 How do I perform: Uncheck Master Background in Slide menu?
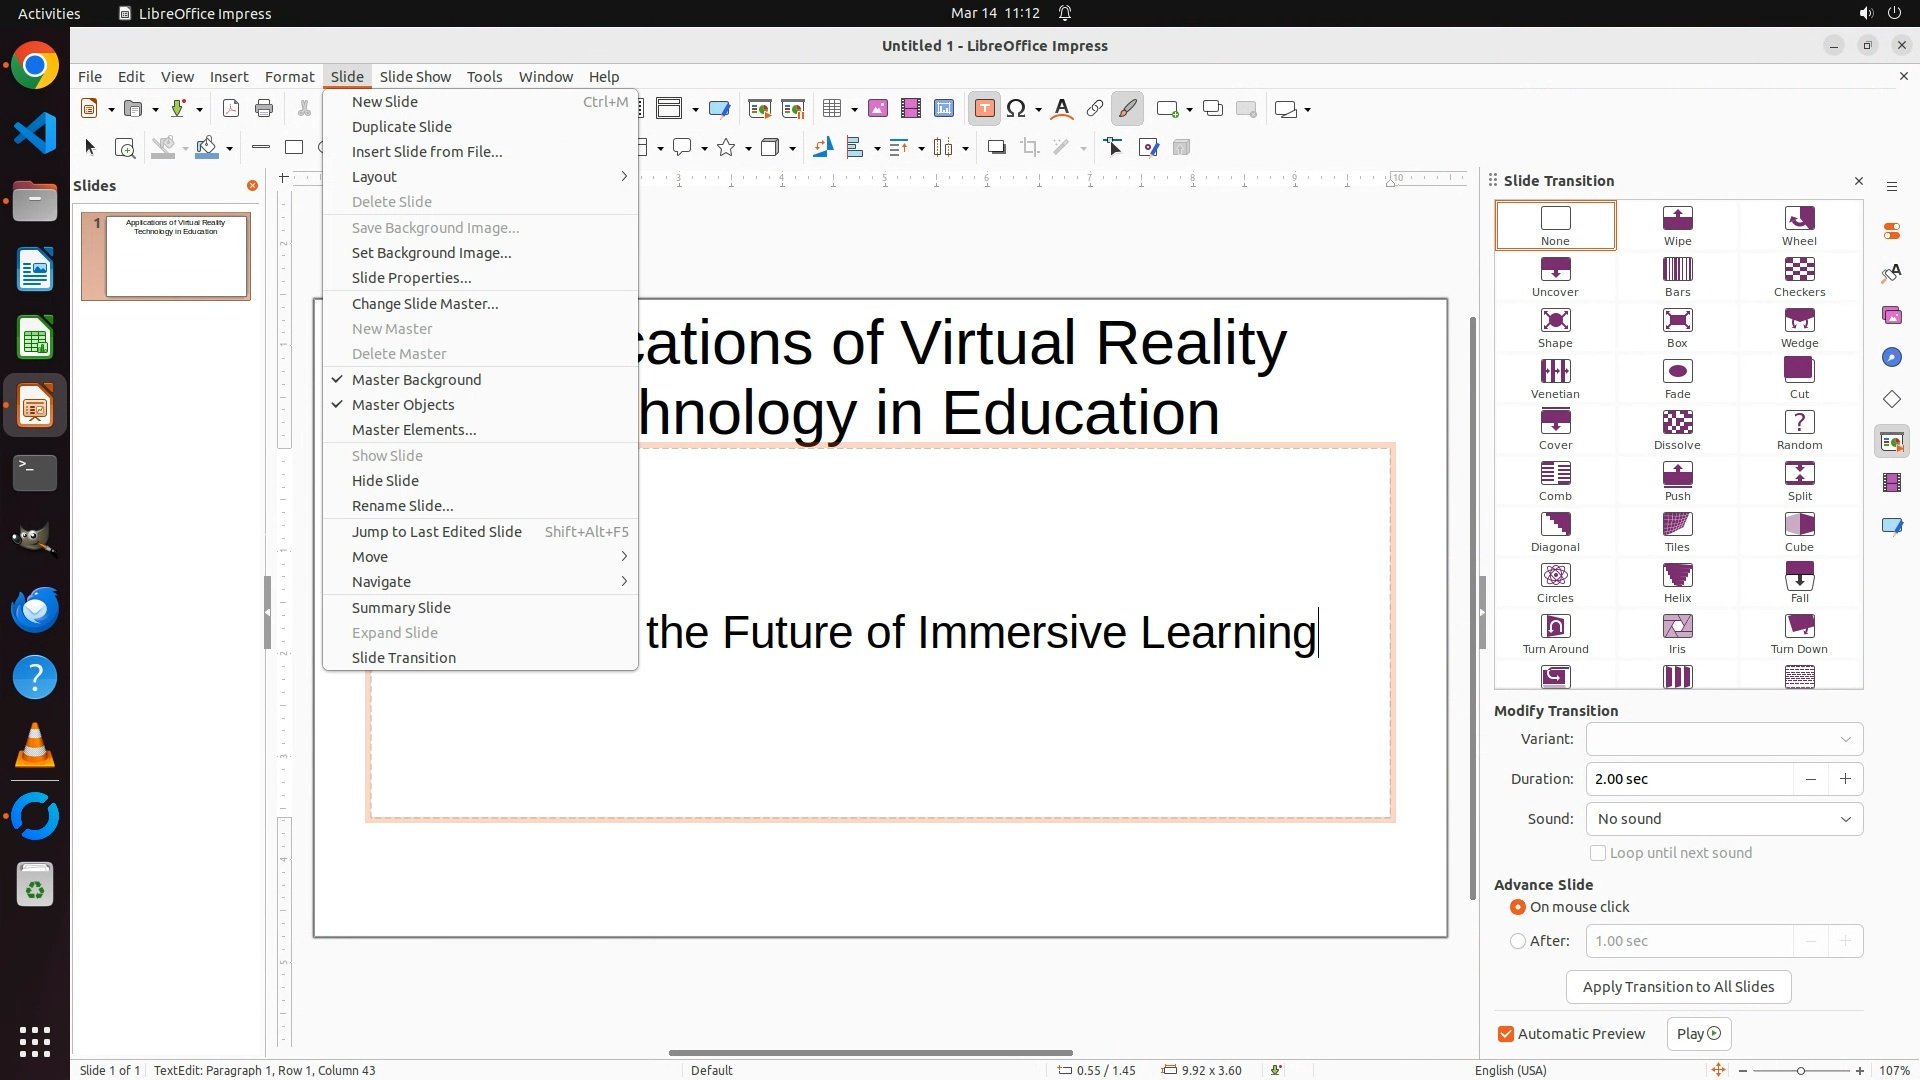pyautogui.click(x=416, y=380)
